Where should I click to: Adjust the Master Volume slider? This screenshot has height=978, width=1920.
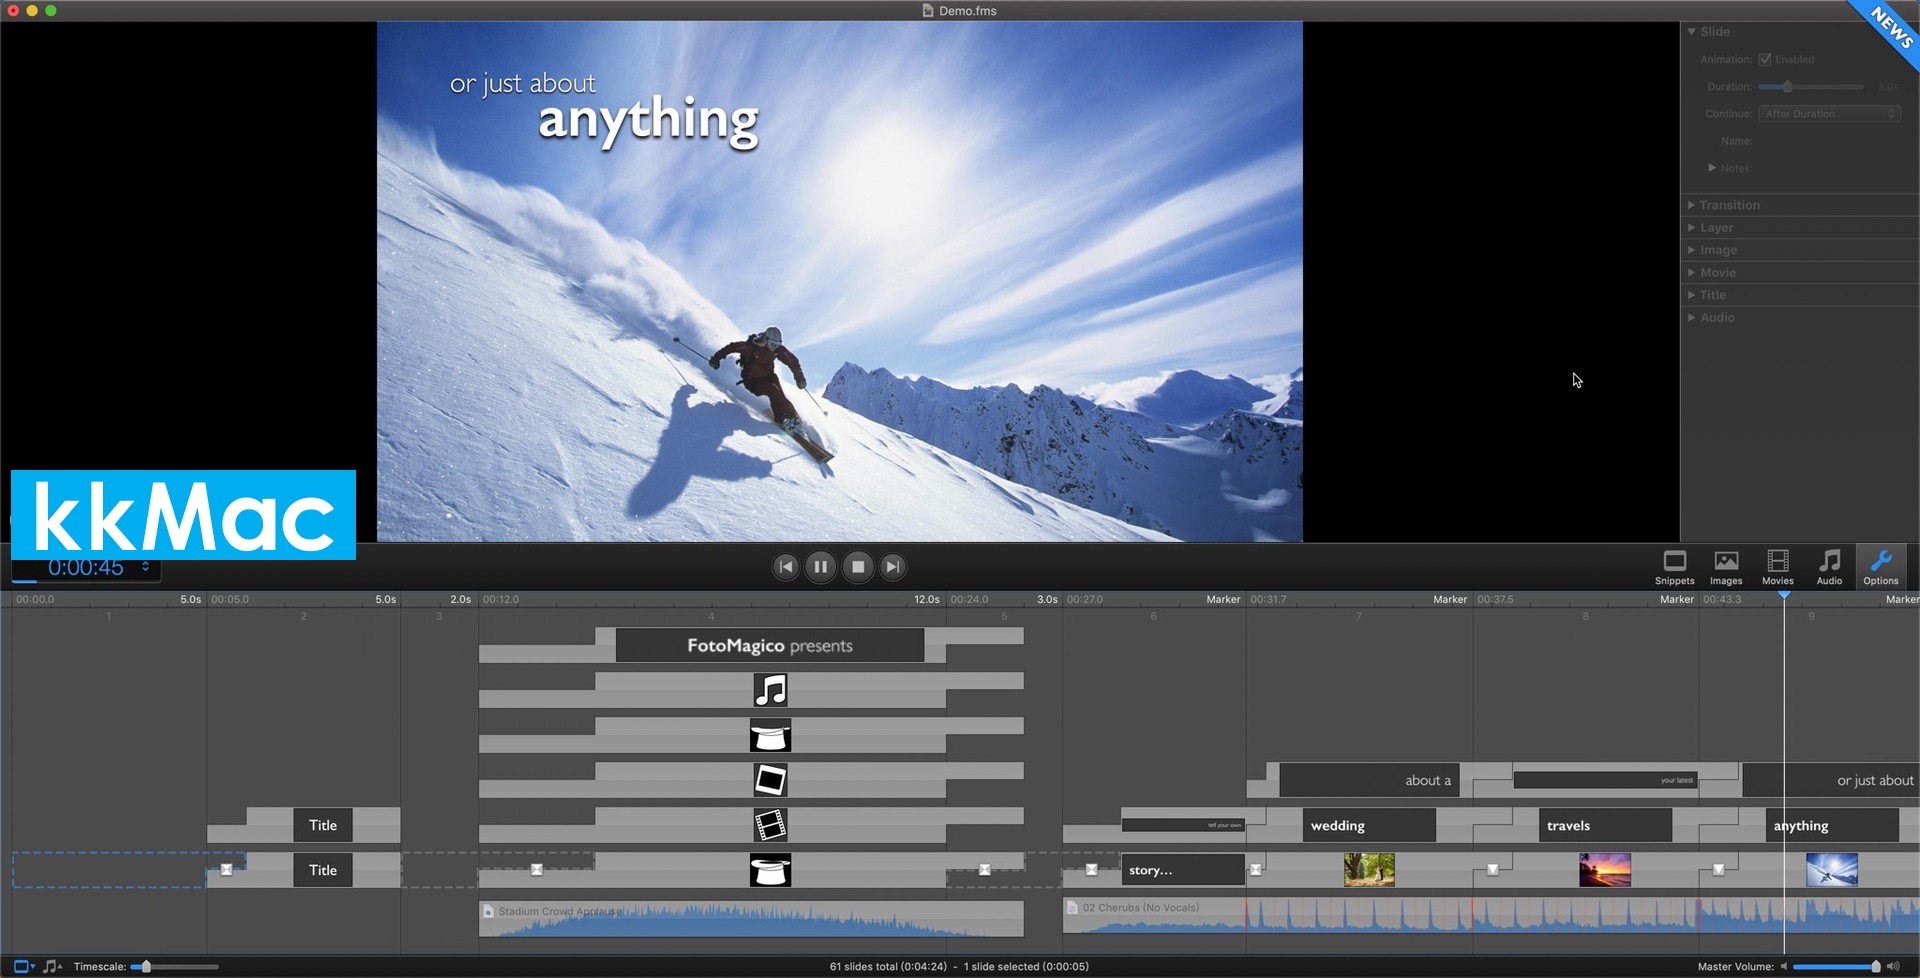pos(1837,967)
